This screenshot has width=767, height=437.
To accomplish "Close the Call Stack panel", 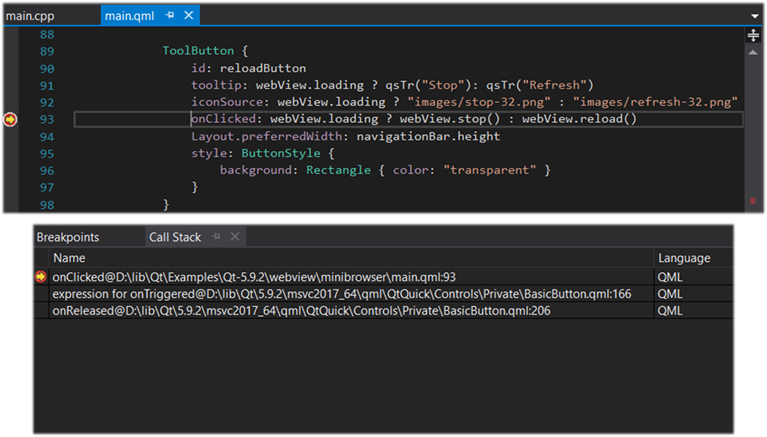I will 234,237.
